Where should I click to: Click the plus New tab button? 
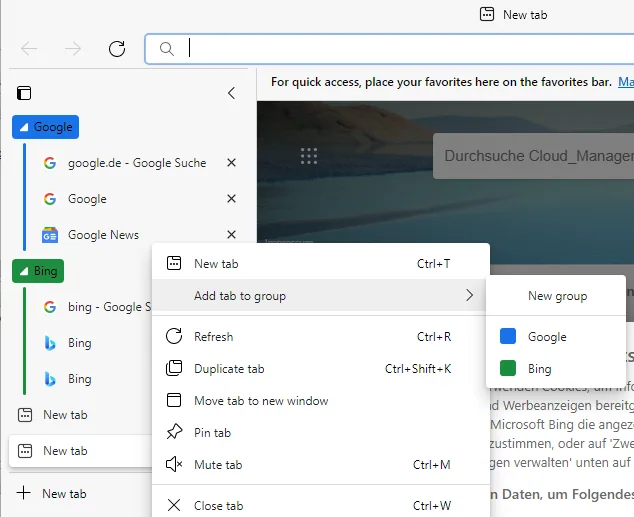pyautogui.click(x=52, y=494)
